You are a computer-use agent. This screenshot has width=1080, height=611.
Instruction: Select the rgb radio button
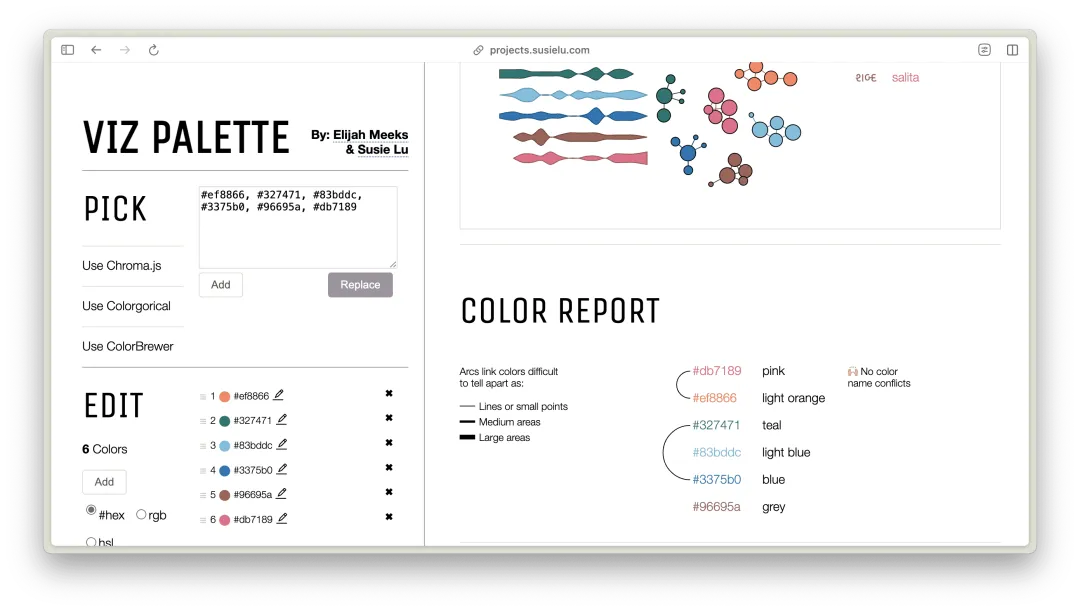(x=141, y=515)
